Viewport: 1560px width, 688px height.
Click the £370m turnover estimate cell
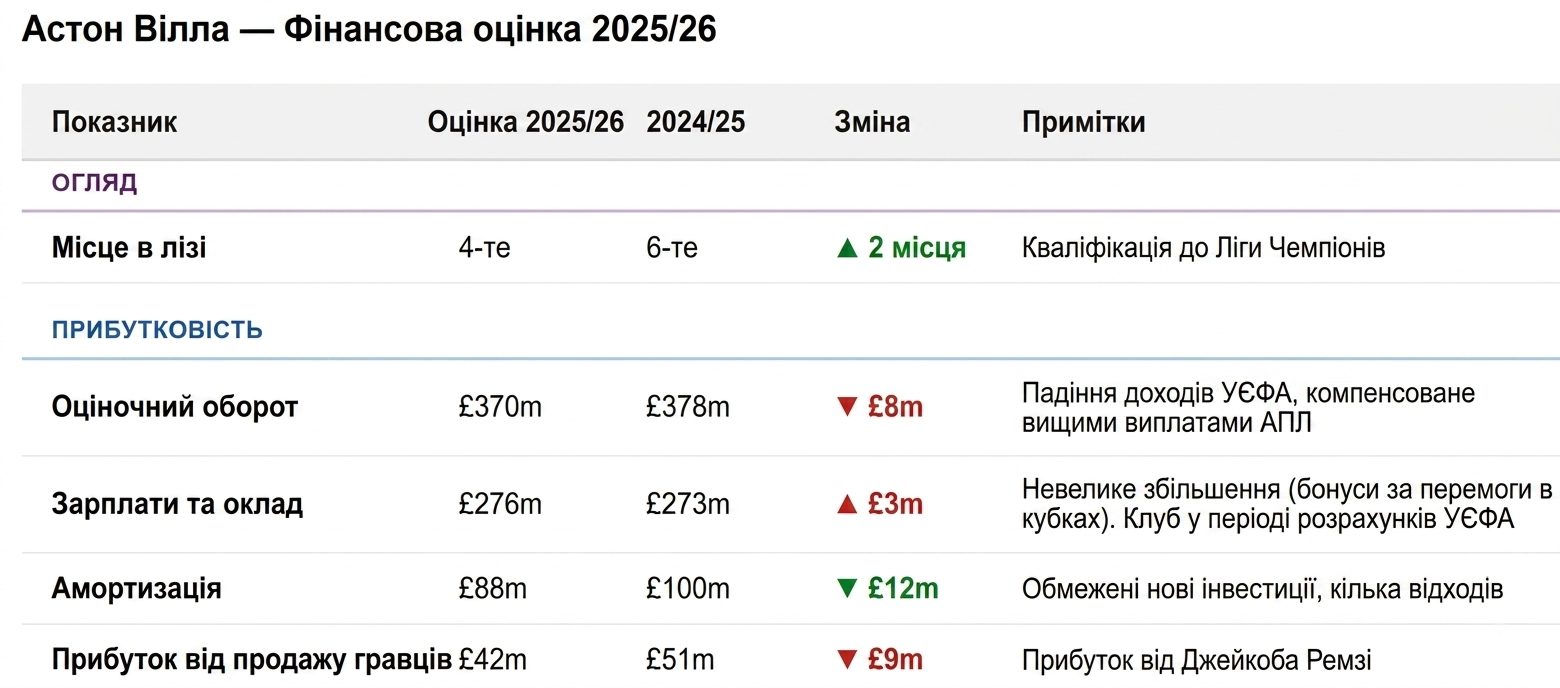point(500,408)
